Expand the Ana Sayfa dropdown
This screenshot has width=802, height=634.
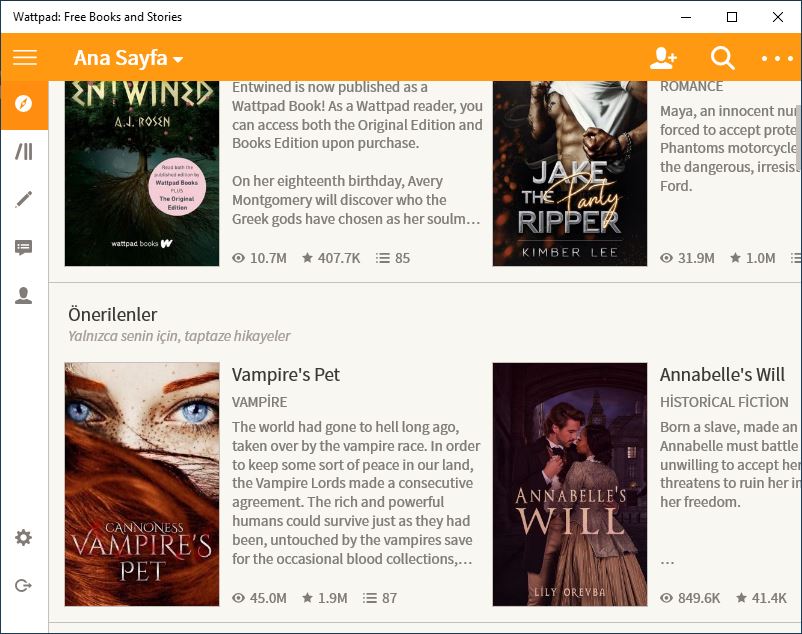(128, 58)
